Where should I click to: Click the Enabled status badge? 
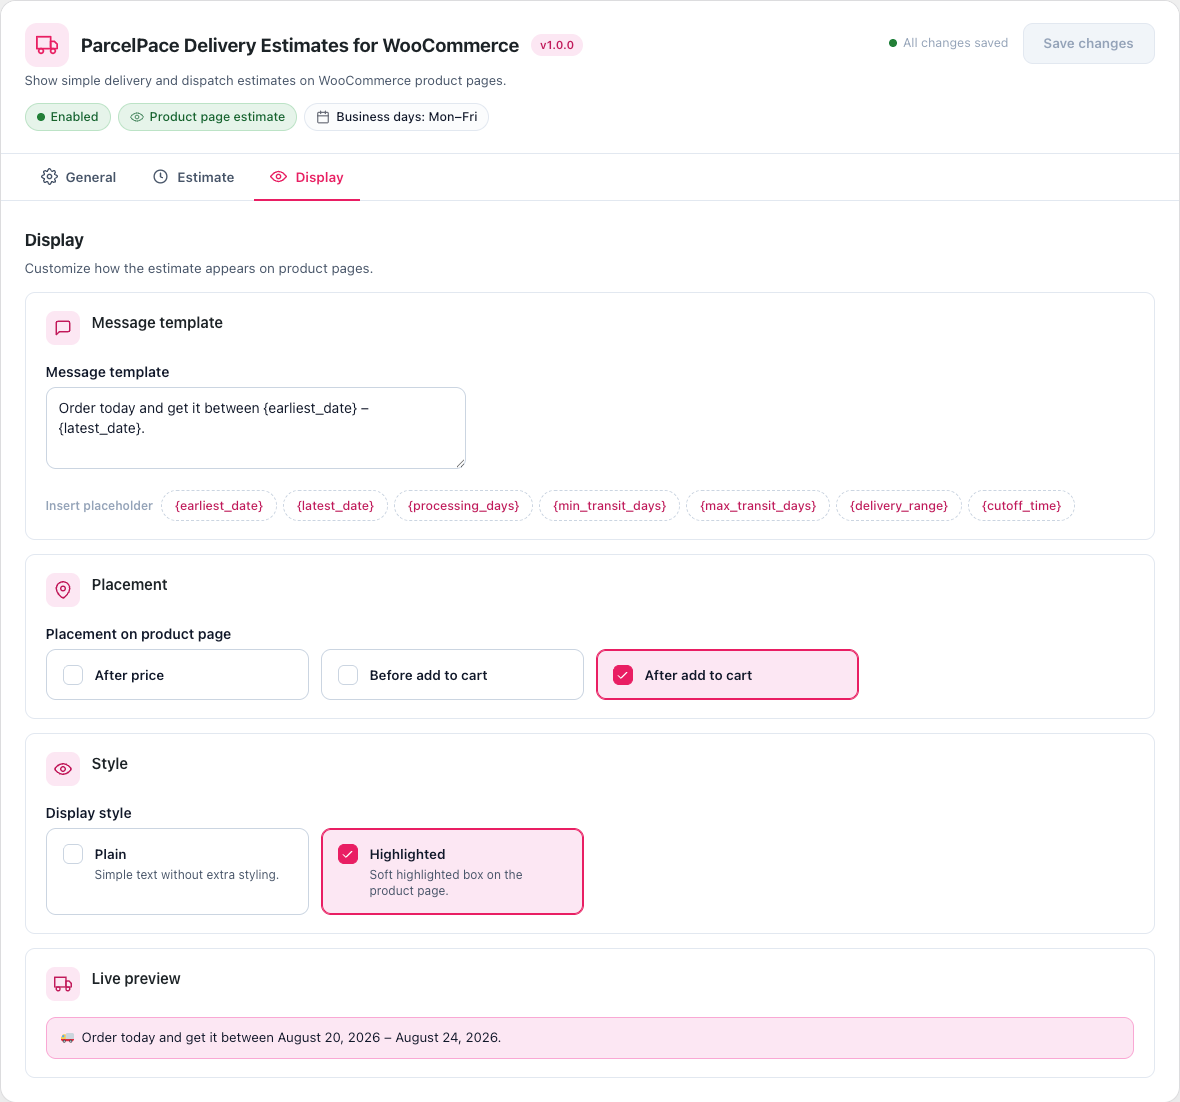coord(68,117)
